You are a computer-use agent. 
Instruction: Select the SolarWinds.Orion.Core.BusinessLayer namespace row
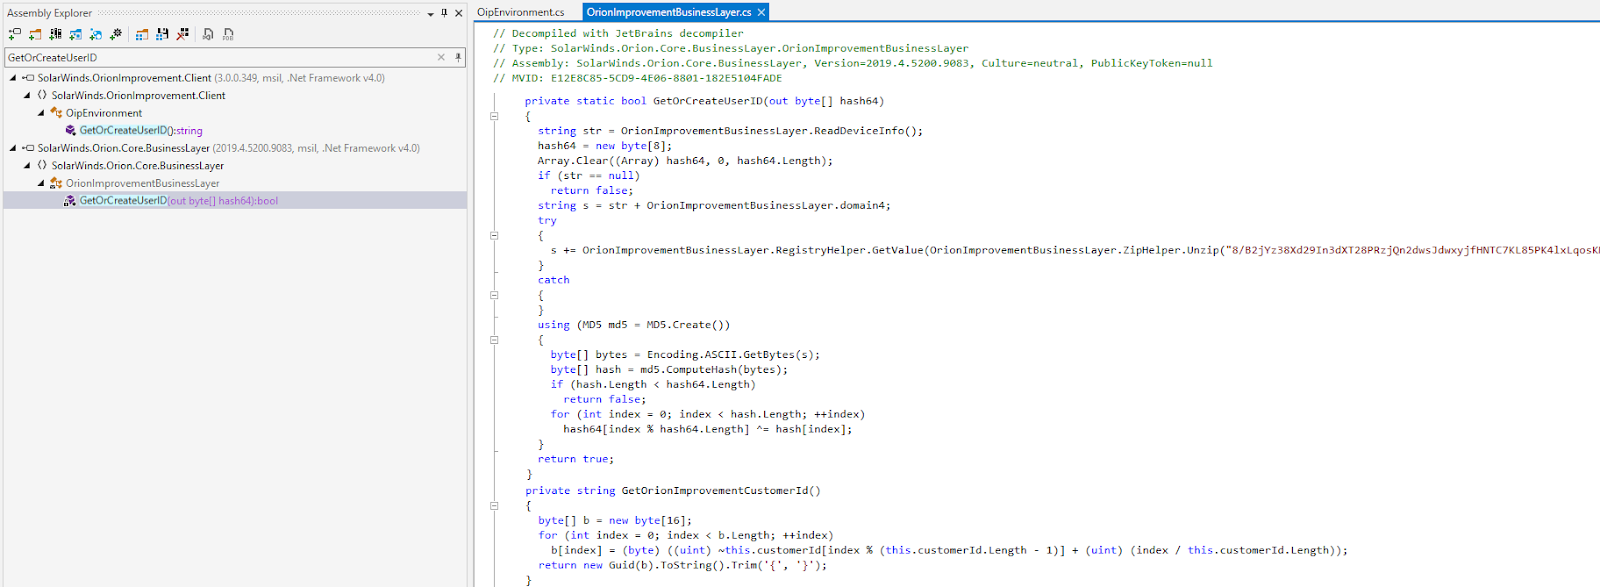[x=138, y=166]
